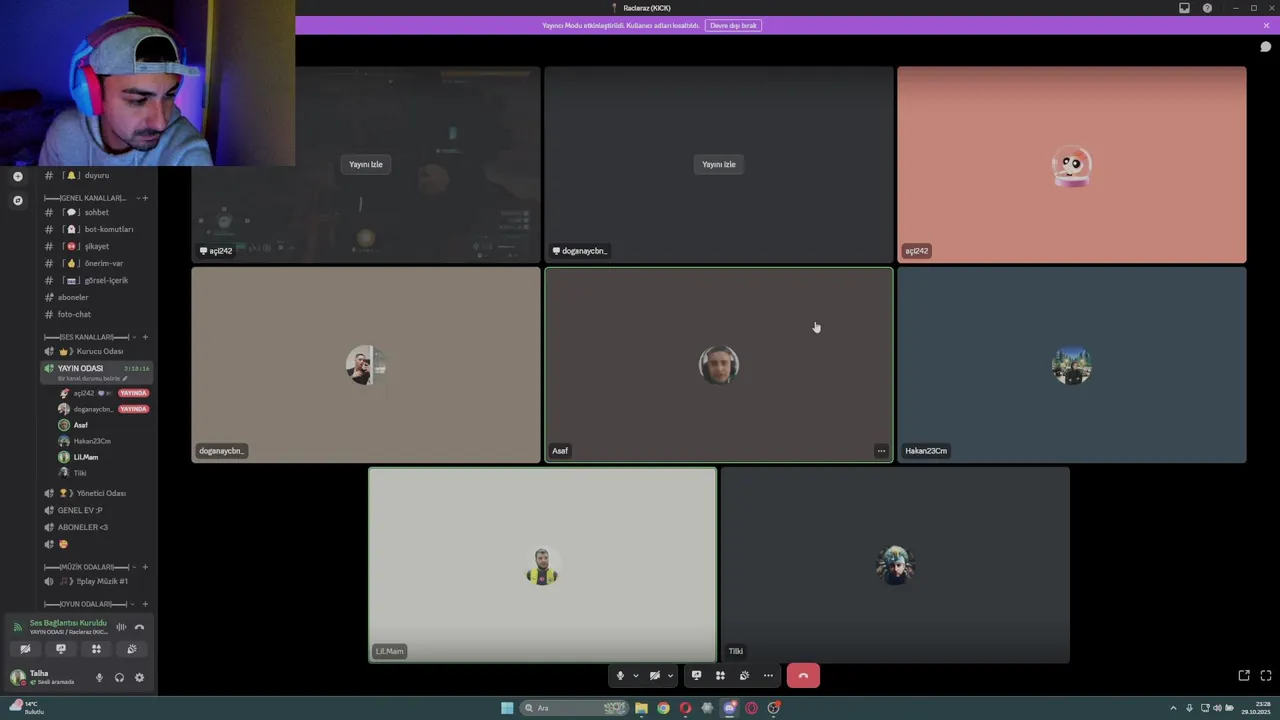Share your screen from call bar
The width and height of the screenshot is (1280, 720).
click(696, 676)
